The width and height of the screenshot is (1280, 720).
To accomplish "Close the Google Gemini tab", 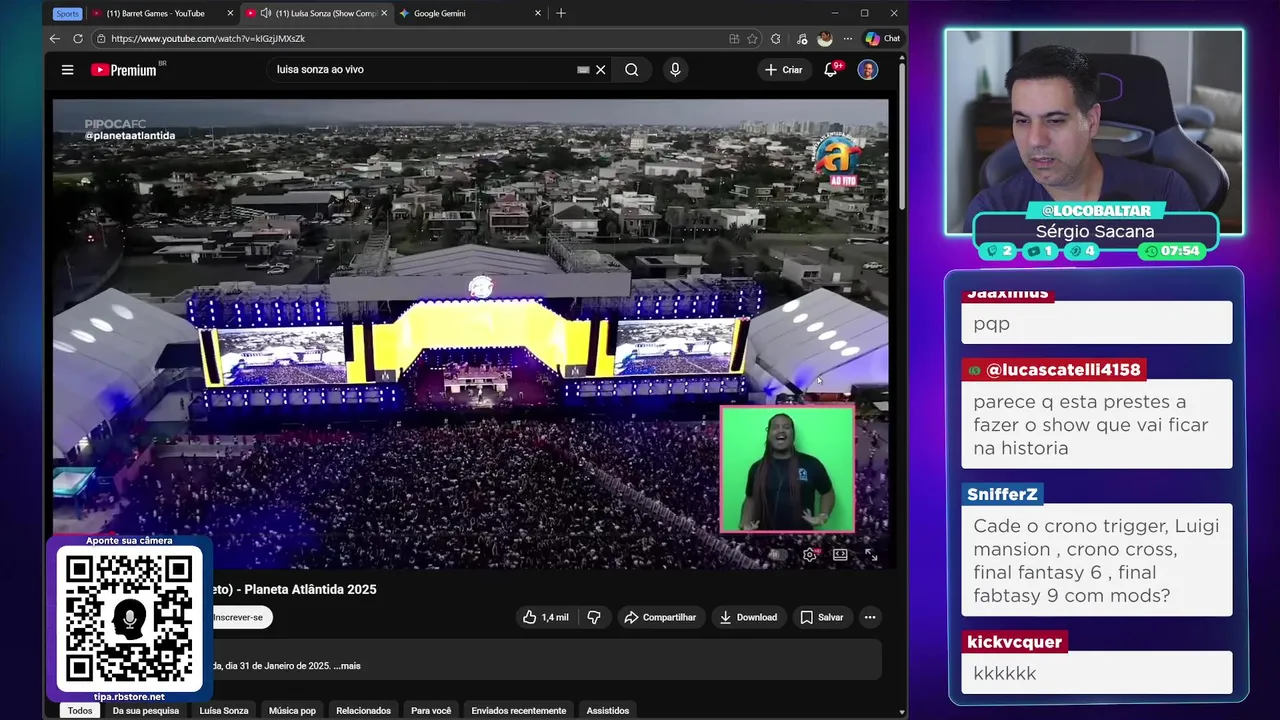I will (538, 13).
